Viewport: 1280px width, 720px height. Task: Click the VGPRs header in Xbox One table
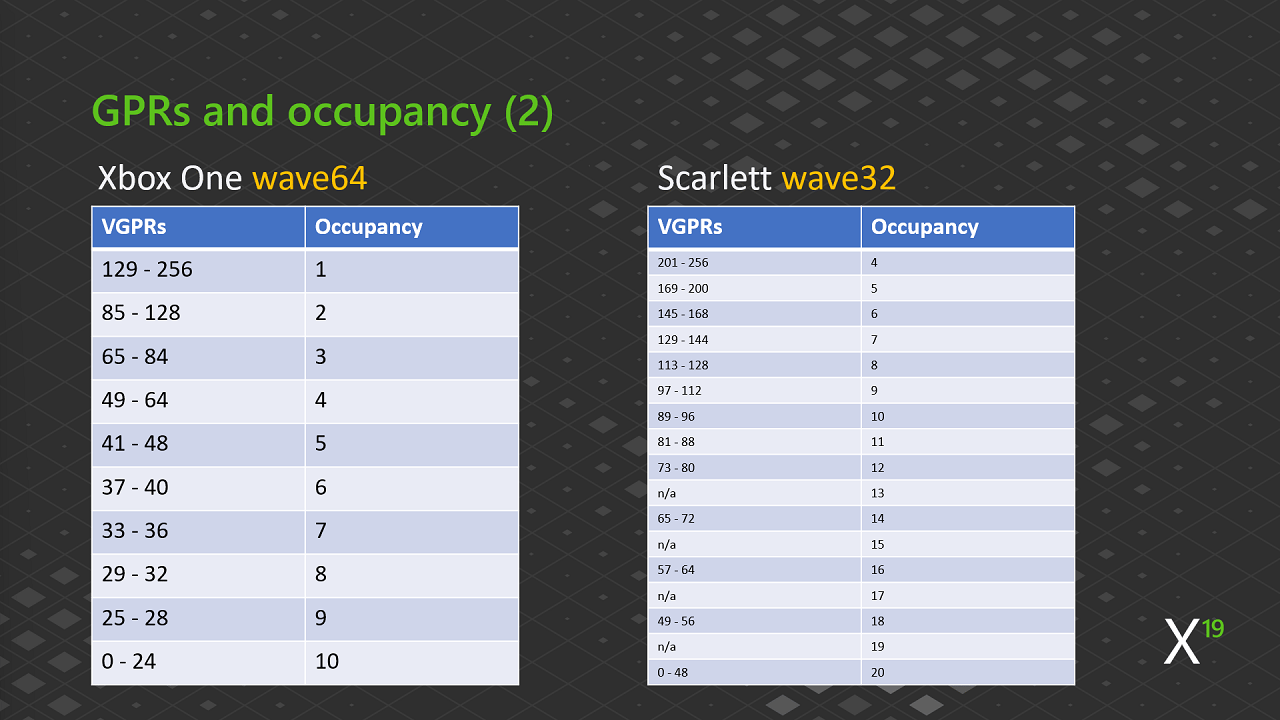pyautogui.click(x=198, y=227)
